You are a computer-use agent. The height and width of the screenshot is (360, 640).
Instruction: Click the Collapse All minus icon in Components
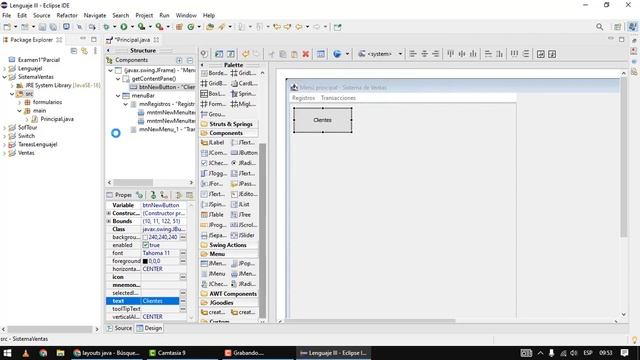(x=190, y=60)
